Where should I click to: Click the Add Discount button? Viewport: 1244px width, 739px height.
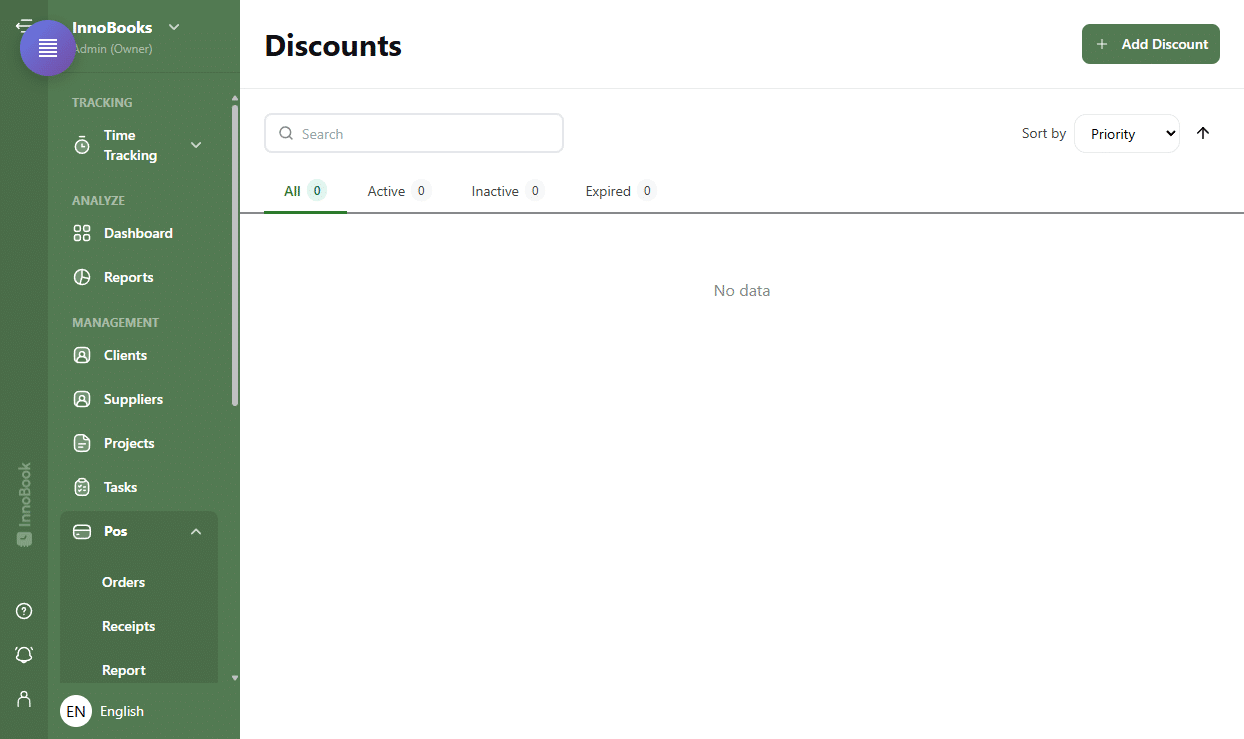tap(1151, 44)
